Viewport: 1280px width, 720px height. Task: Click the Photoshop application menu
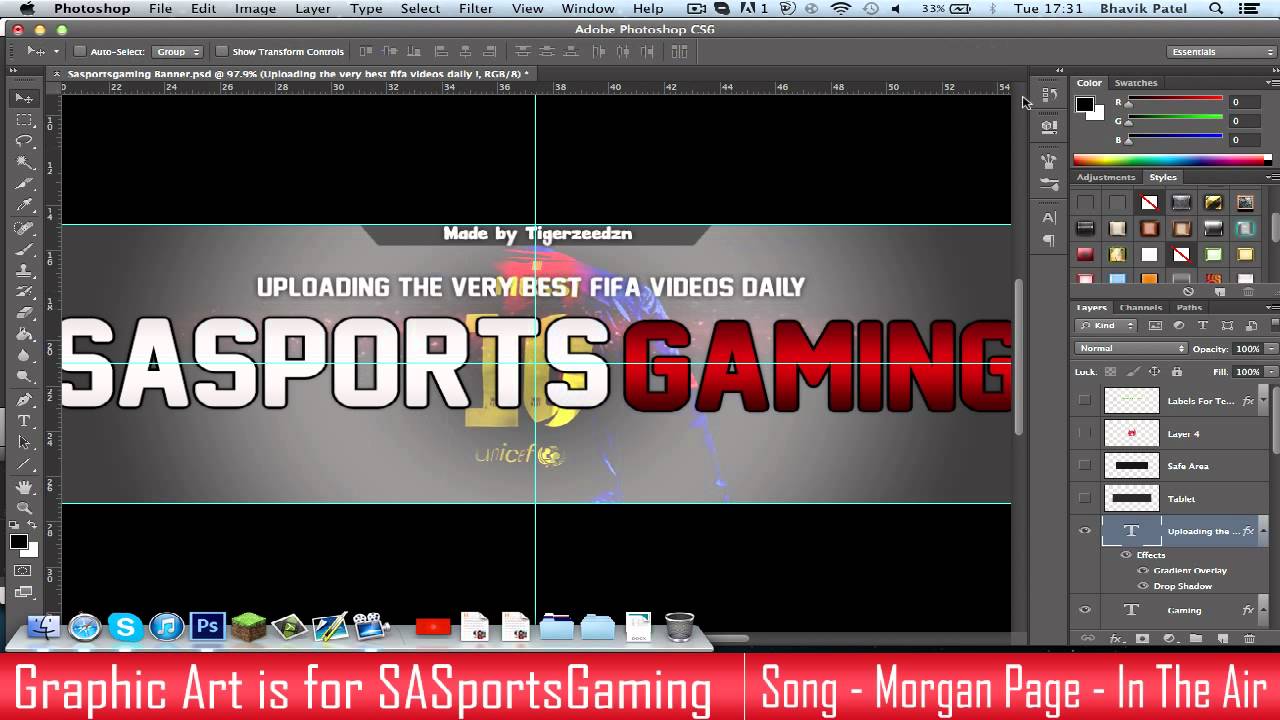click(92, 8)
